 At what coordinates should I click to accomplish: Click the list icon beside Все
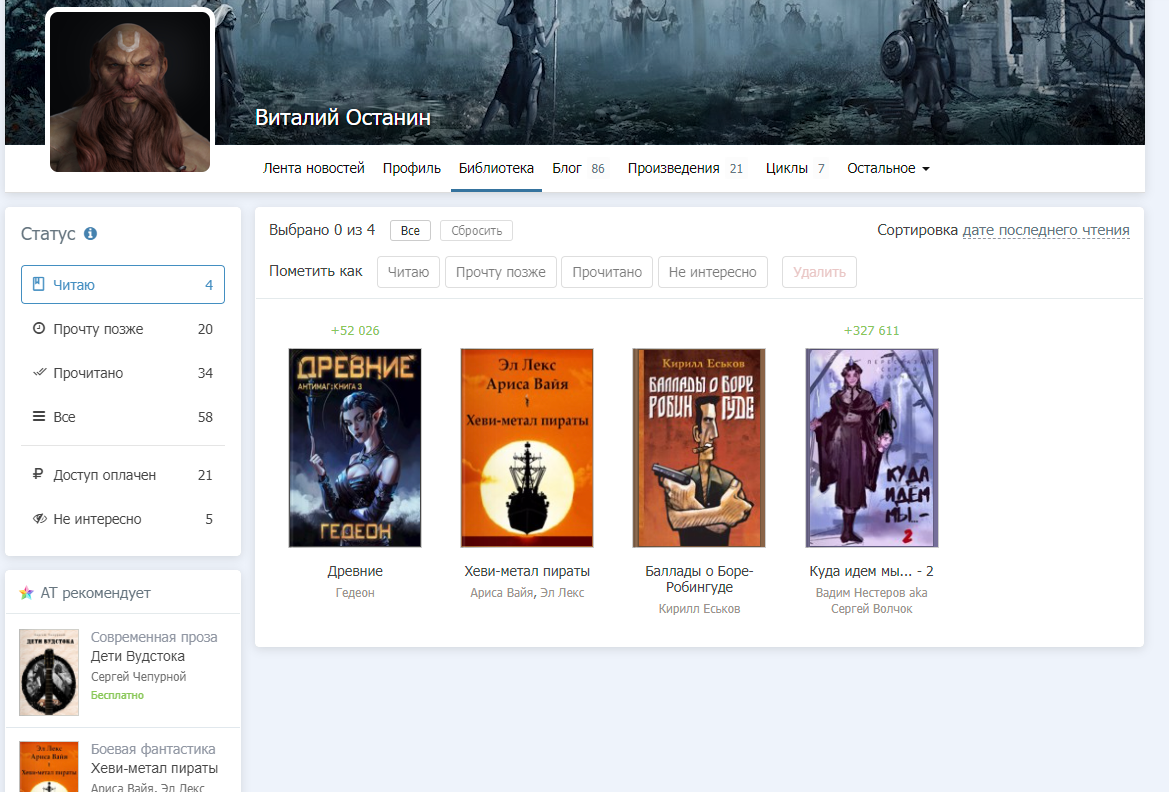tap(39, 417)
